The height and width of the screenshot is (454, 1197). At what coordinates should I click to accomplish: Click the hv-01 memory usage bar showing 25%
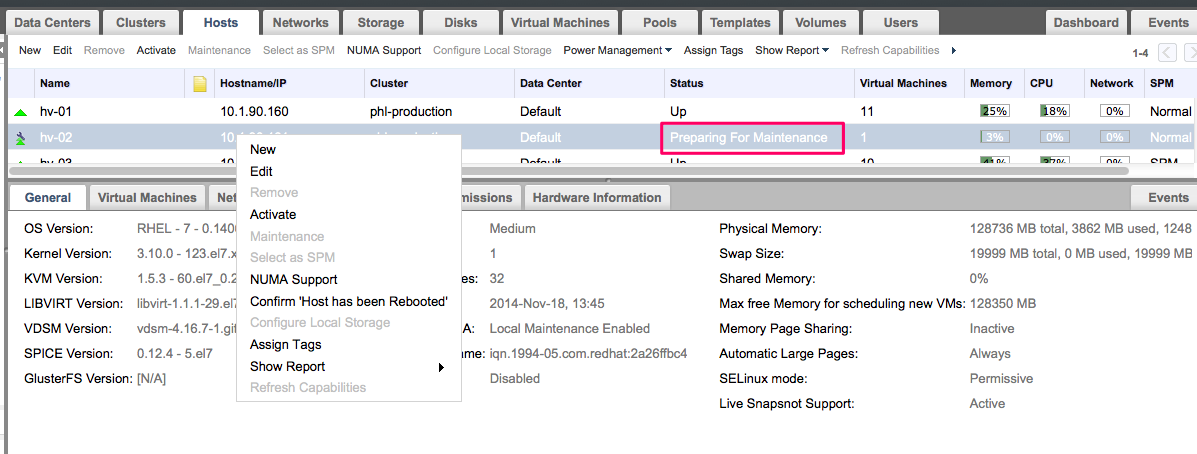pos(994,111)
